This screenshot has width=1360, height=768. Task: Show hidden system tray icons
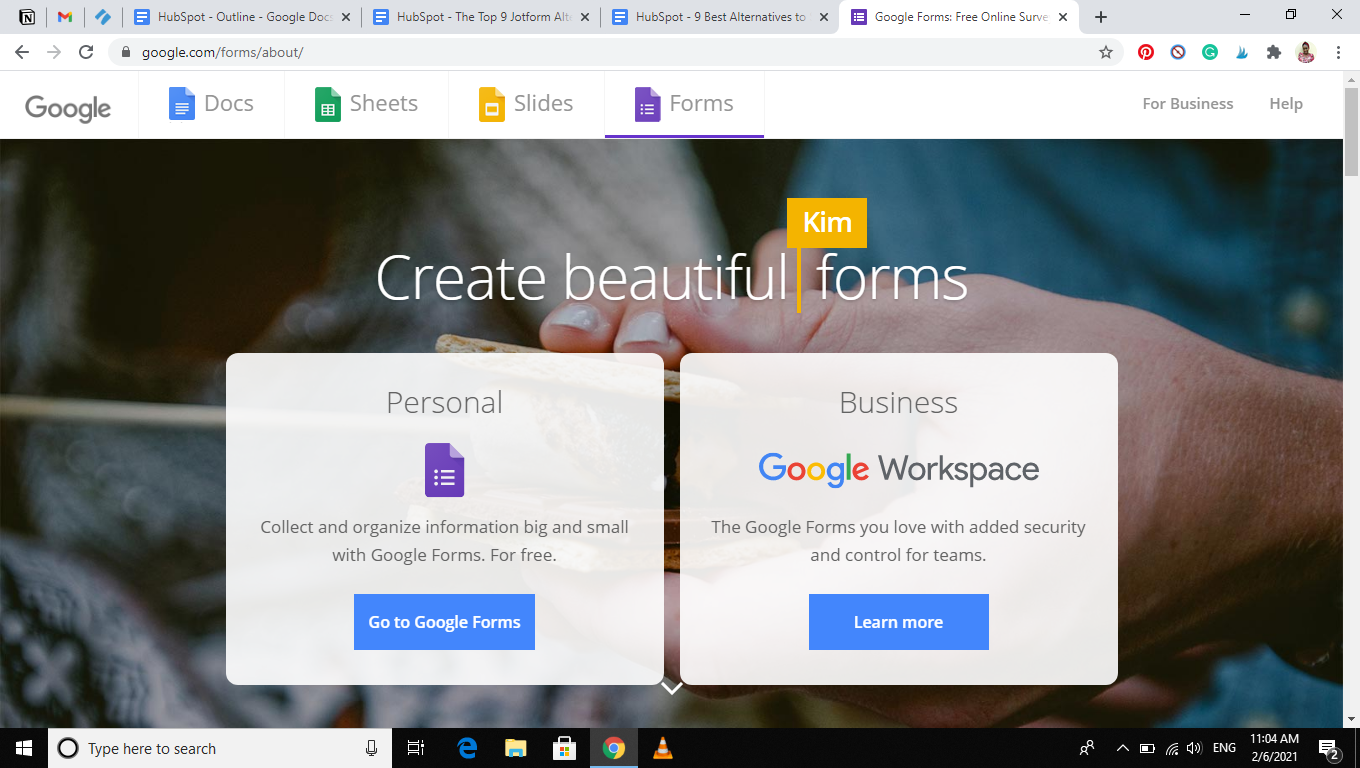pos(1122,748)
